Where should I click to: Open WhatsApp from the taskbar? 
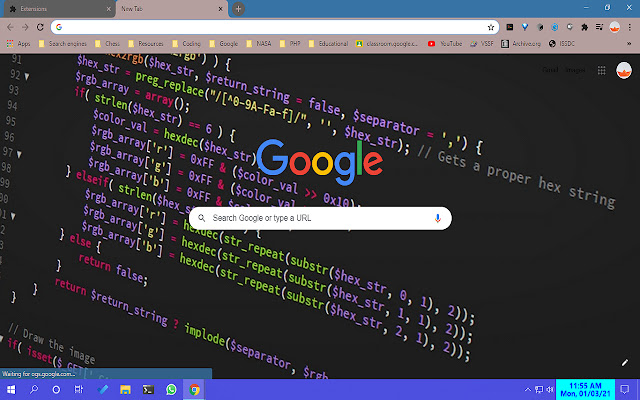pyautogui.click(x=171, y=389)
